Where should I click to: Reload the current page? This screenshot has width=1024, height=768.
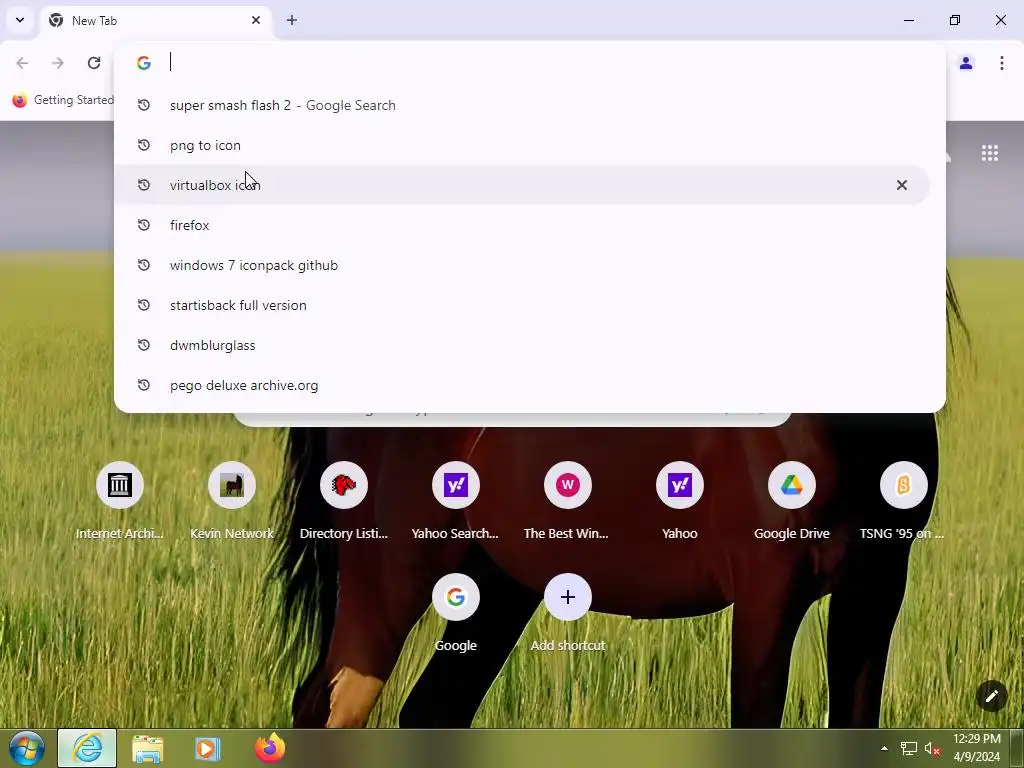point(94,63)
